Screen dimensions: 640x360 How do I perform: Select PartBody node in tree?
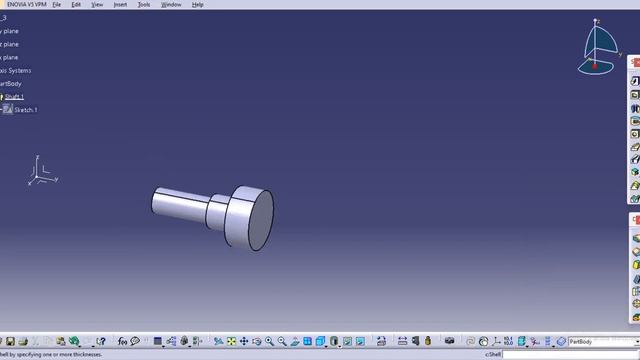tap(11, 84)
